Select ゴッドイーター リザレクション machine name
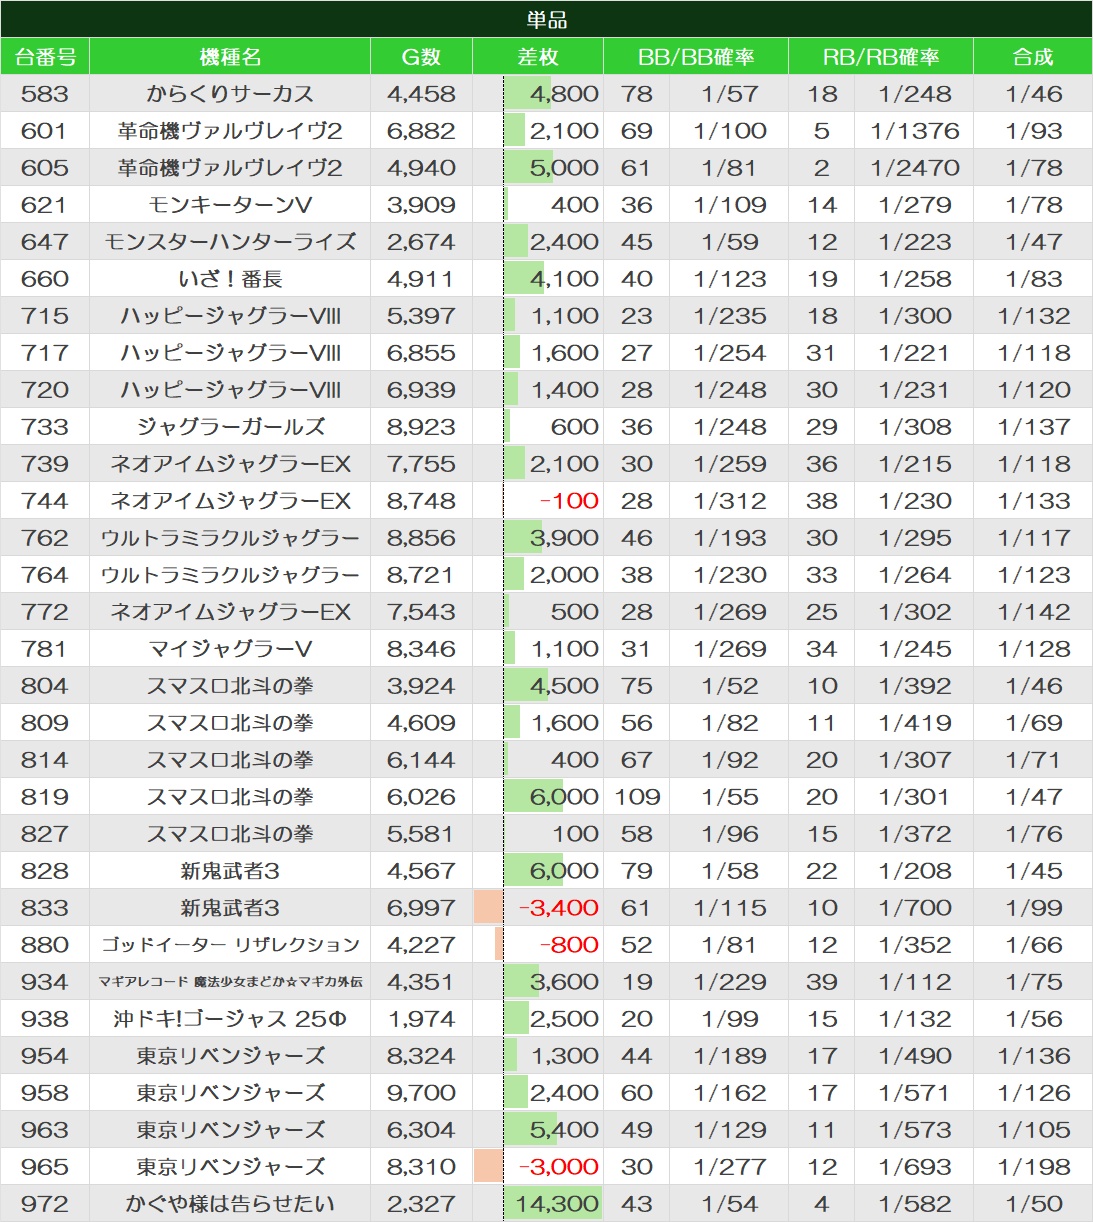1093x1222 pixels. click(x=230, y=945)
